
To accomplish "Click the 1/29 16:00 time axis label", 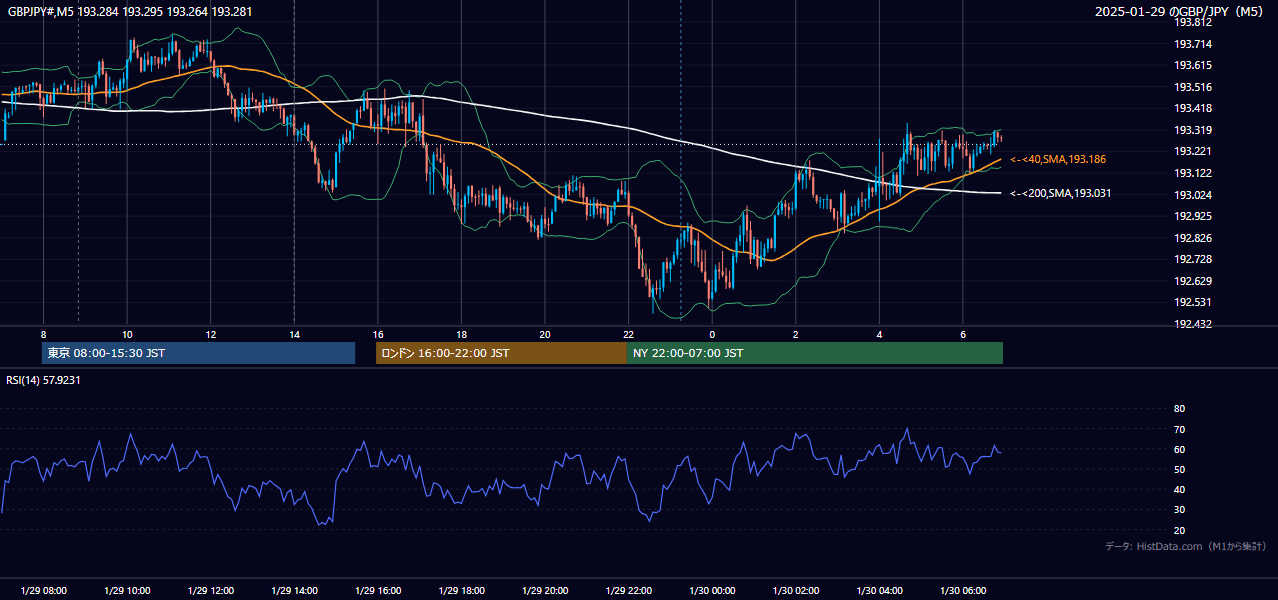I will (378, 591).
